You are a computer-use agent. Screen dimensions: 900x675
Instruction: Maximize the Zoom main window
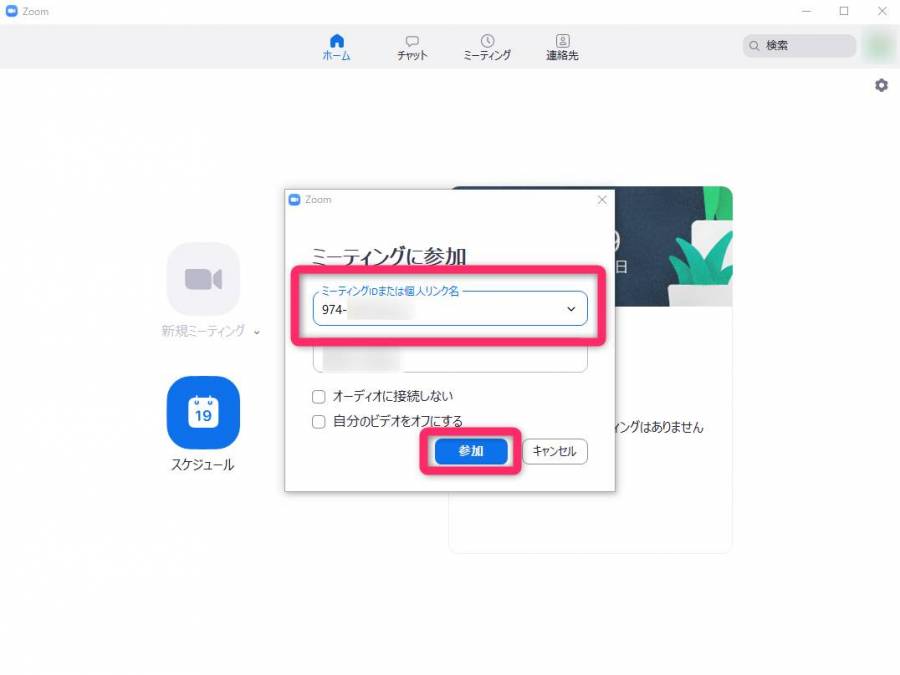point(844,11)
